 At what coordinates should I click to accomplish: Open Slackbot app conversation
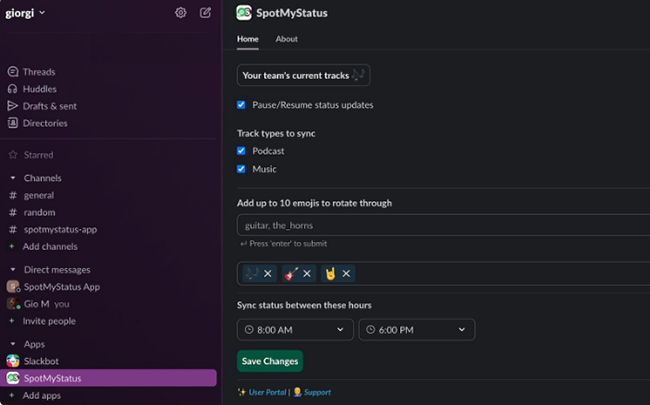coord(40,360)
